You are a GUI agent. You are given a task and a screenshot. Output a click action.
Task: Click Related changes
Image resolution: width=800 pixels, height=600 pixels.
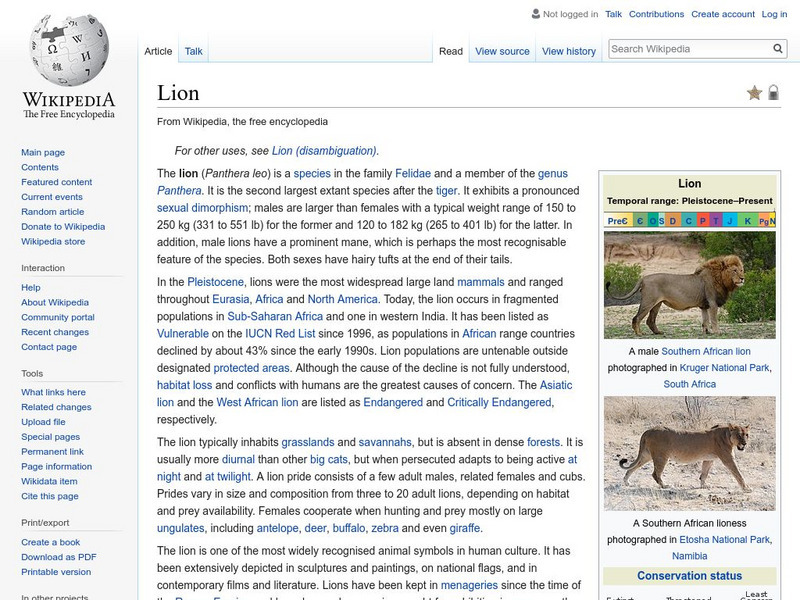click(56, 407)
